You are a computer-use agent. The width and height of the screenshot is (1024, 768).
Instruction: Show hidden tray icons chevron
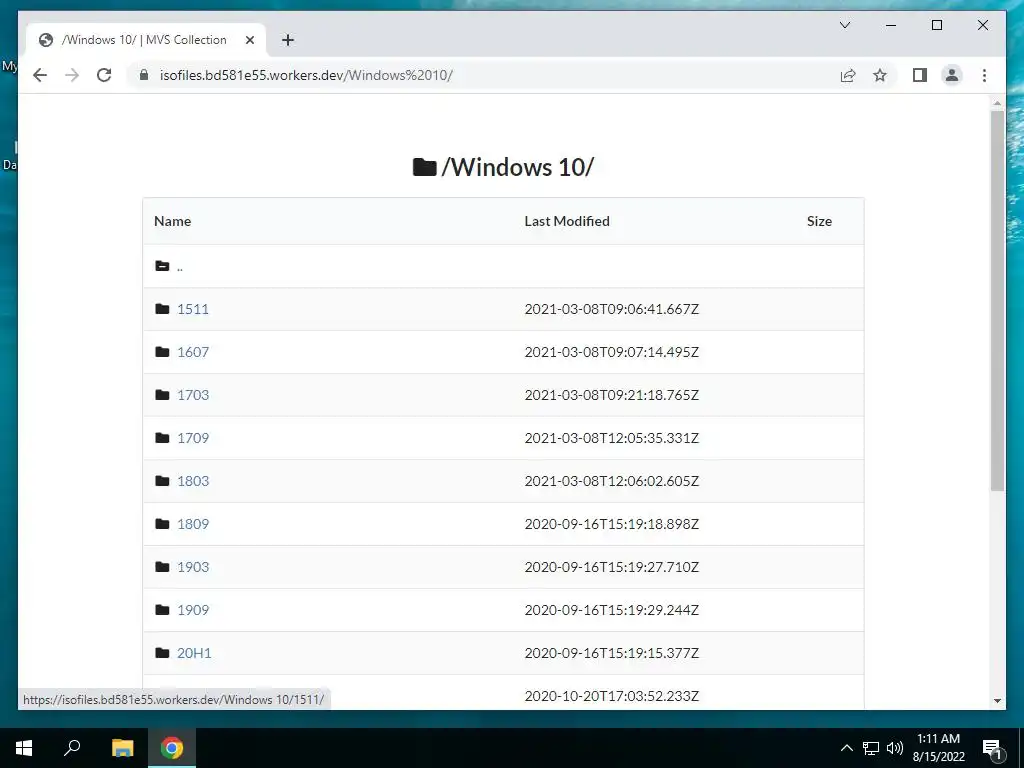846,748
